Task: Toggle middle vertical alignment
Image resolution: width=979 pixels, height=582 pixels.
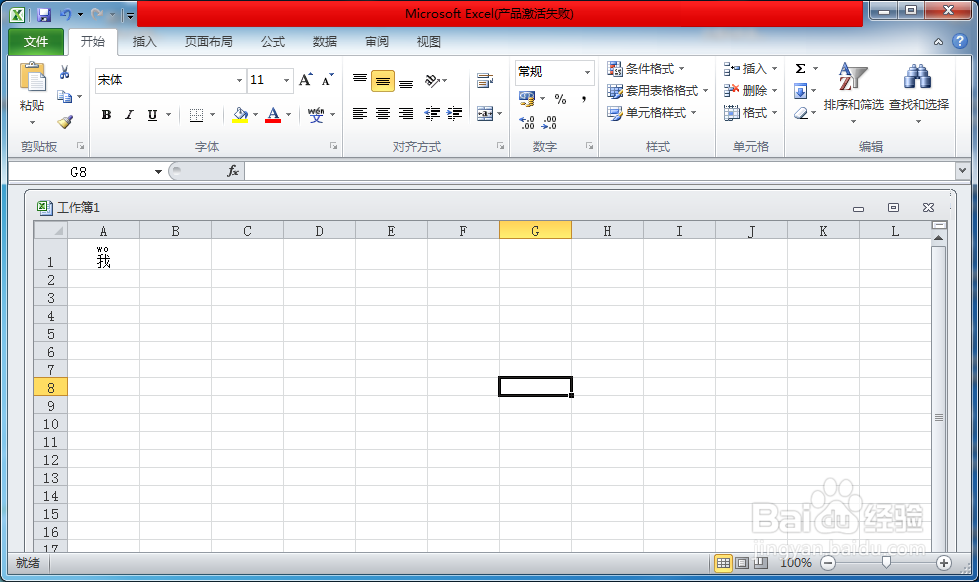Action: [383, 81]
